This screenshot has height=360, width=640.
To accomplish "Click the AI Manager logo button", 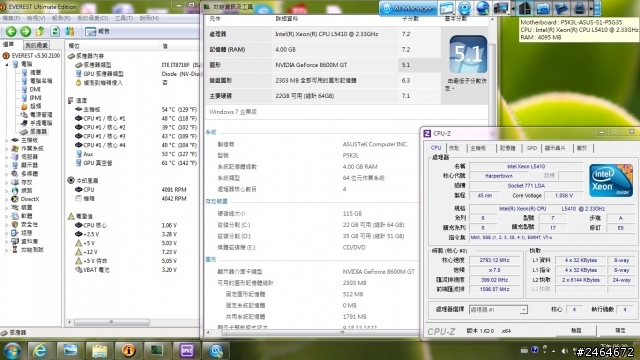I will pos(408,9).
